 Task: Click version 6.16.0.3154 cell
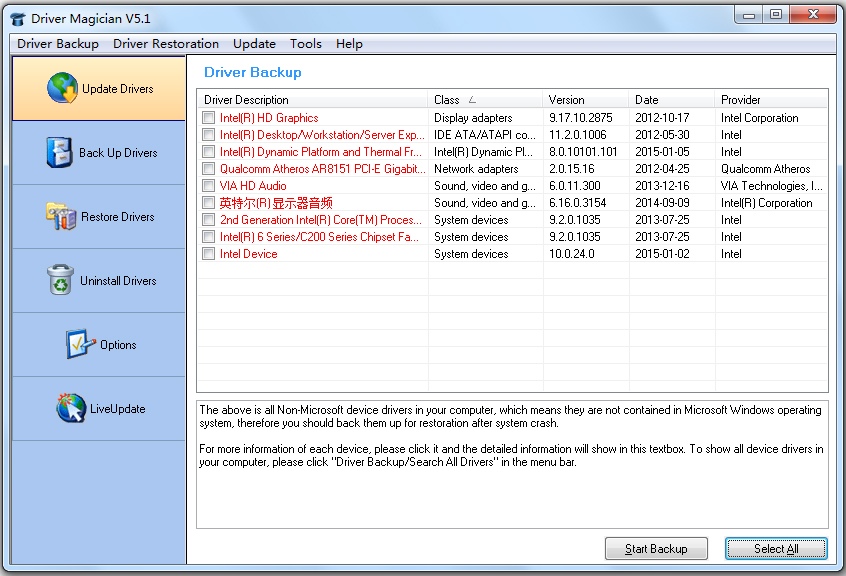[577, 203]
